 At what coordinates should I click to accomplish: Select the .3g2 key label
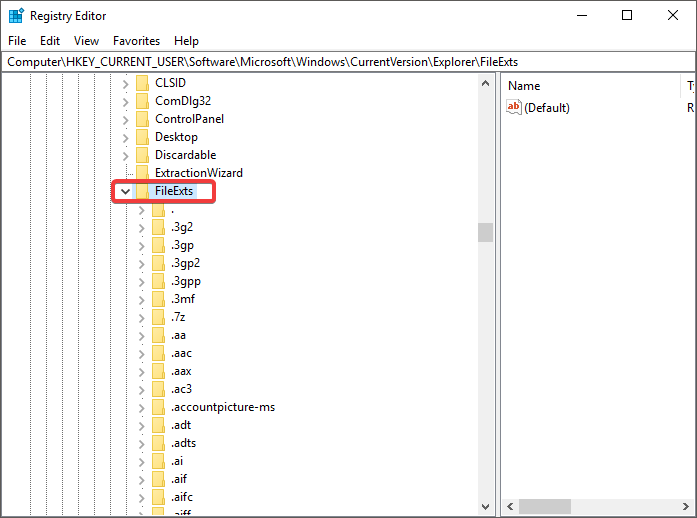pos(182,227)
